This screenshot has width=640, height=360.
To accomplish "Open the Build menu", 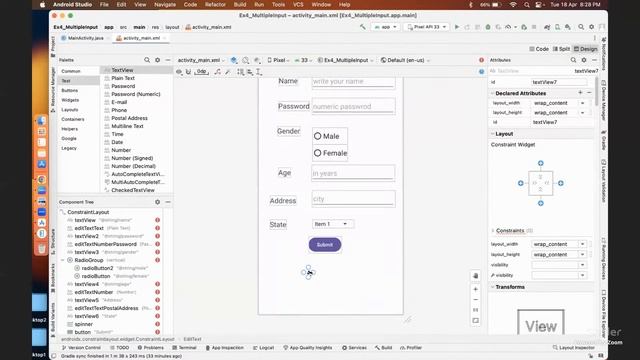I will 240,4.
